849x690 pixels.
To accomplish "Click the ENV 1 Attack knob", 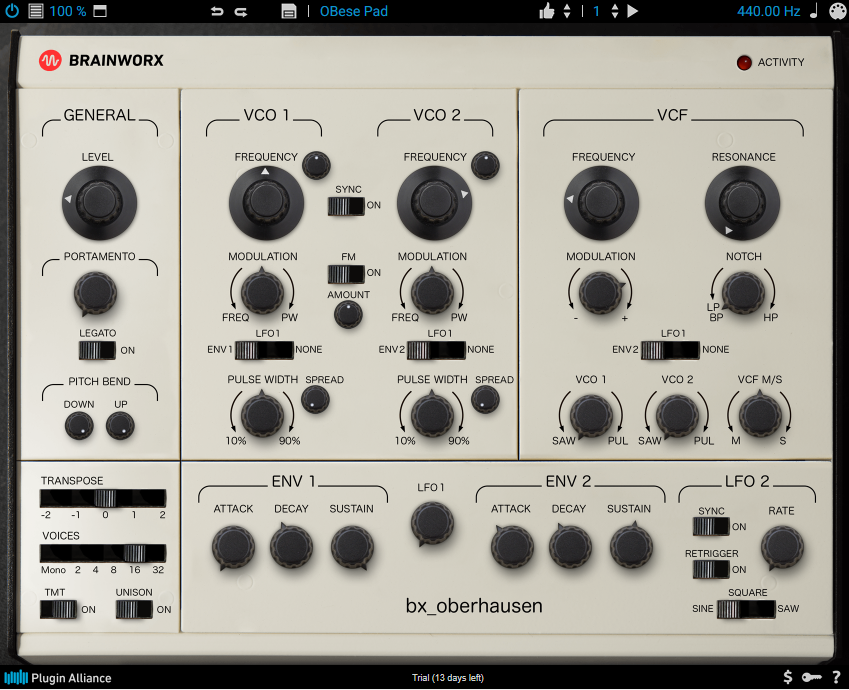I will (x=233, y=547).
